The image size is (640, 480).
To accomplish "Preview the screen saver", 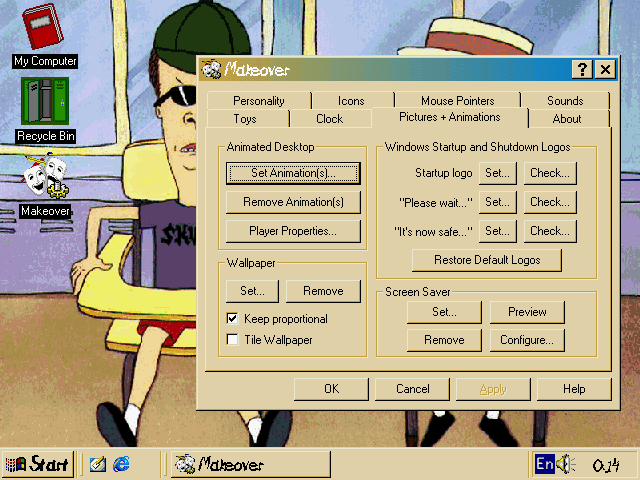I will pyautogui.click(x=527, y=312).
